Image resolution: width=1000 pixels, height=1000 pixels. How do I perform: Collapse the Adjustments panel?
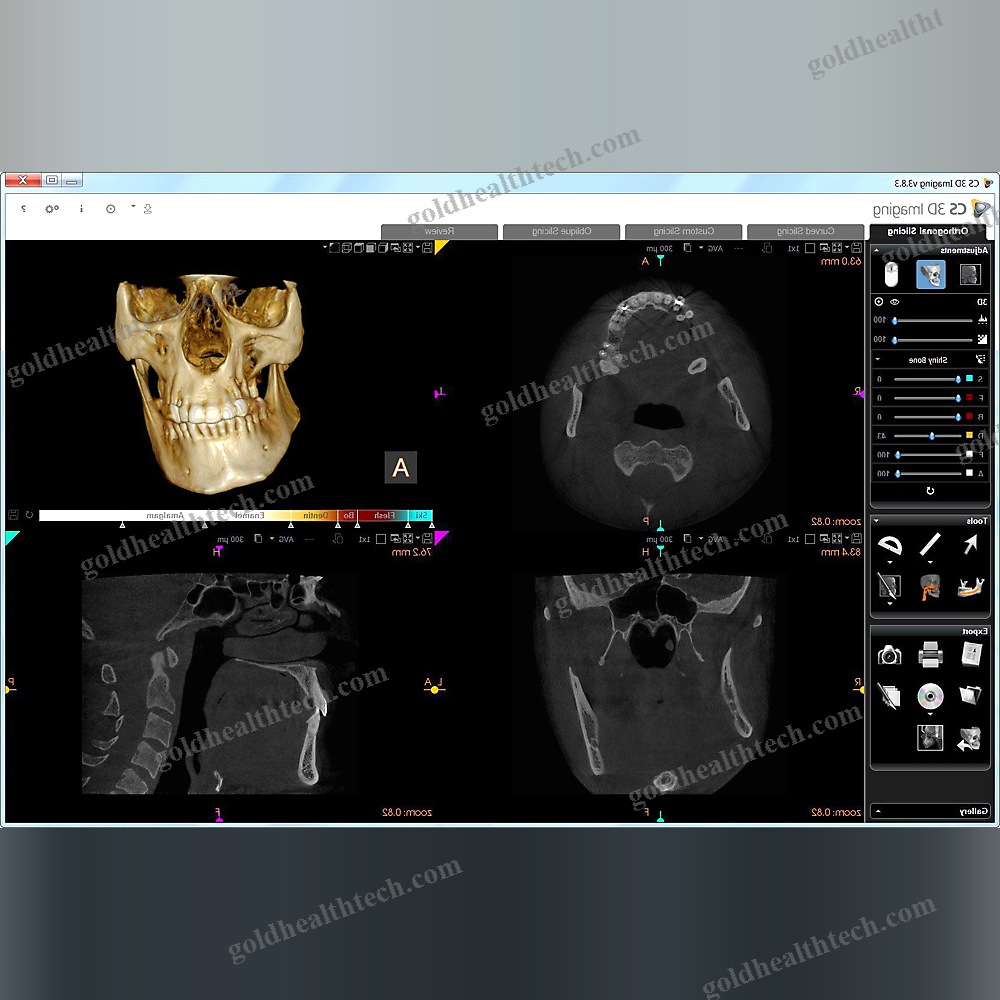pyautogui.click(x=876, y=251)
